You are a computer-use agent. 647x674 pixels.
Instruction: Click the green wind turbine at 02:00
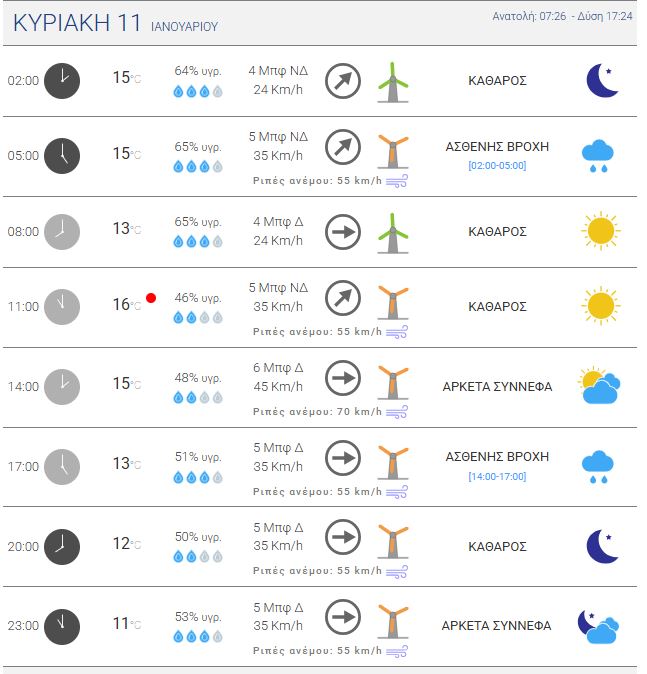(x=393, y=81)
